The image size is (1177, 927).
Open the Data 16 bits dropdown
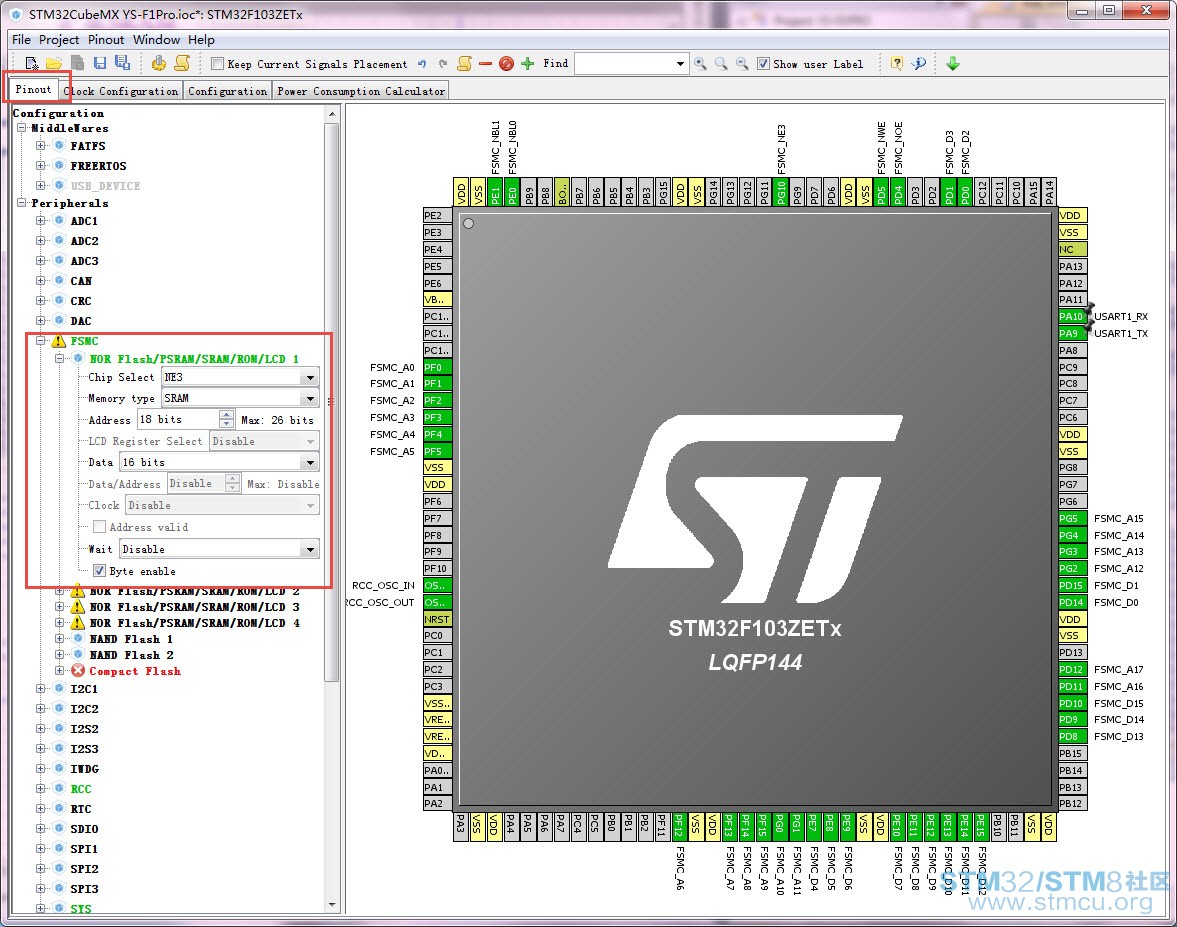point(310,462)
